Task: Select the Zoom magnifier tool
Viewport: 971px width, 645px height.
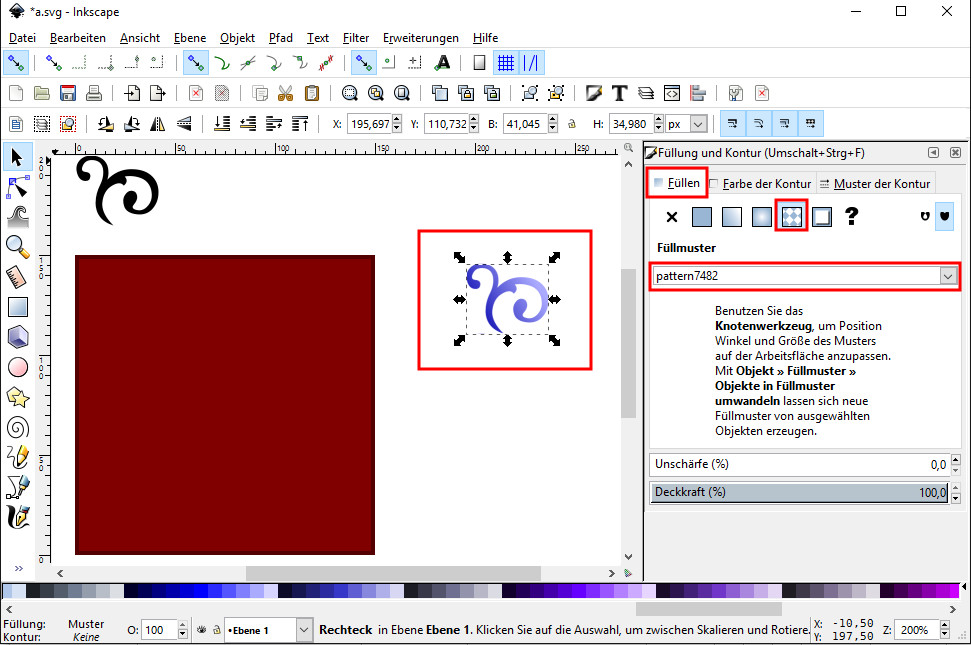Action: pyautogui.click(x=17, y=245)
